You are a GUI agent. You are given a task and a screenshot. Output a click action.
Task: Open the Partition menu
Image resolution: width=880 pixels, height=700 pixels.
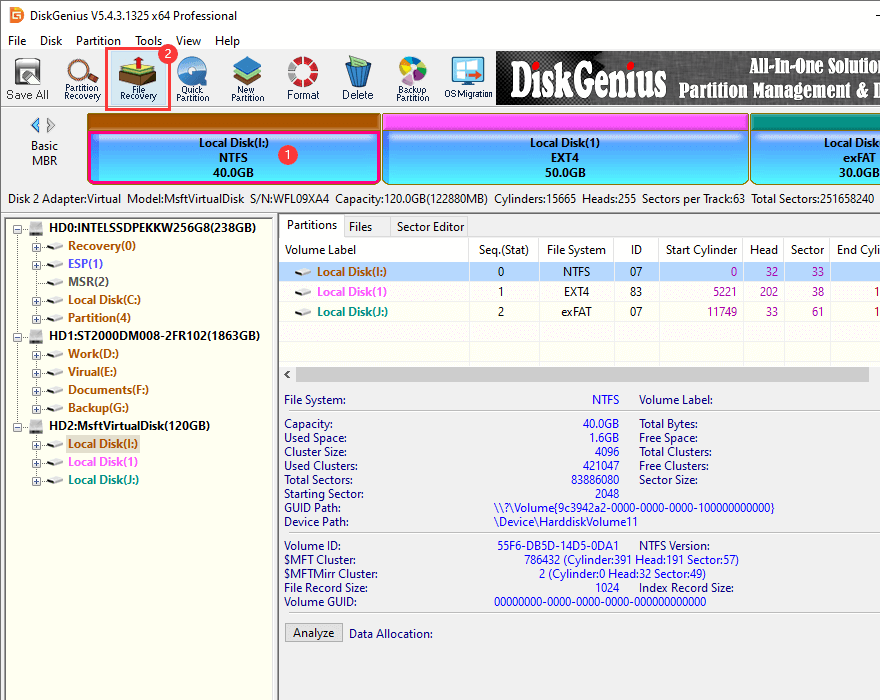98,41
